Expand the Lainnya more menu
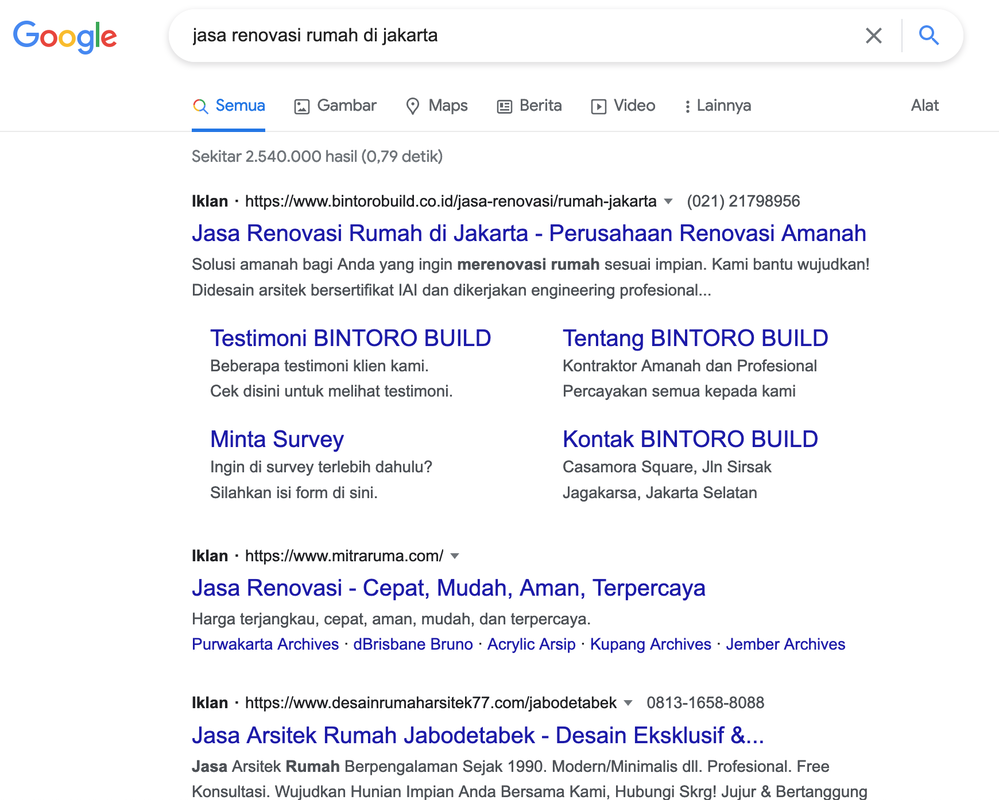Screen dimensions: 999x800 [x=717, y=106]
